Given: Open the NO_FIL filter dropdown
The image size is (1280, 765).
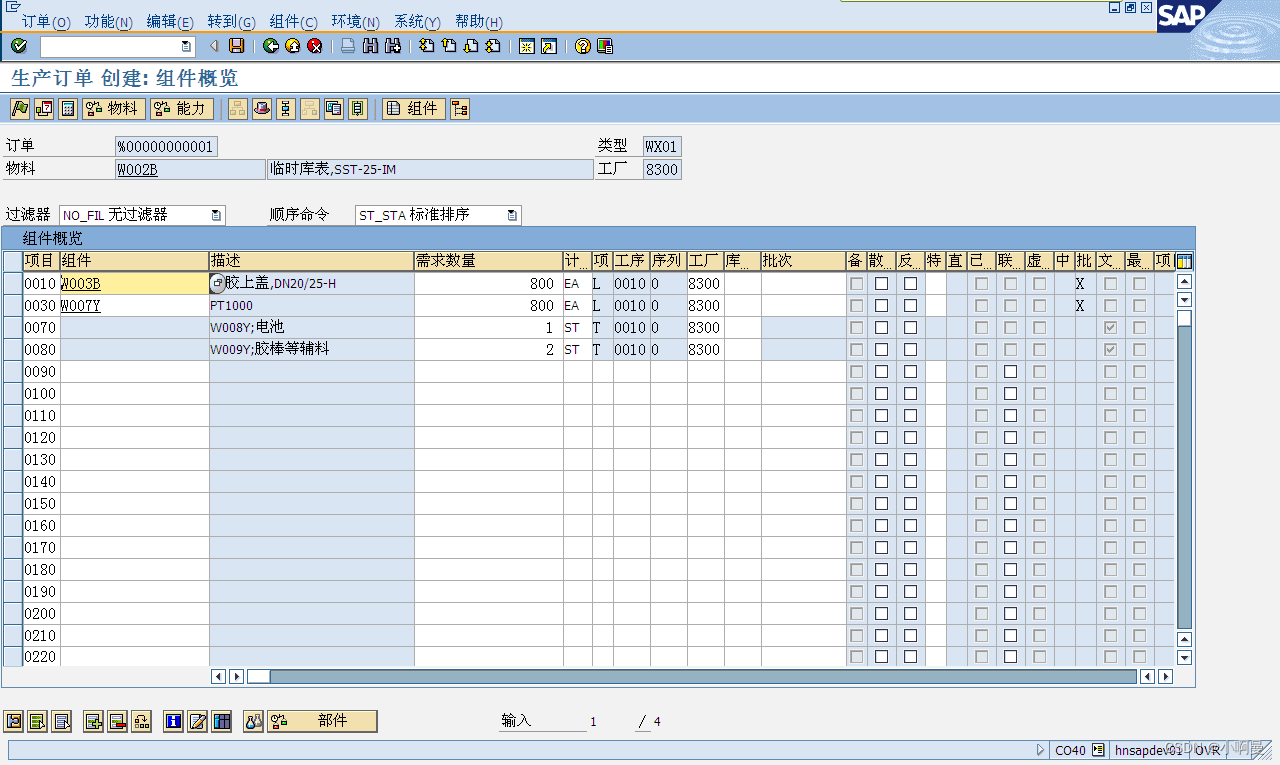Looking at the screenshot, I should point(218,215).
